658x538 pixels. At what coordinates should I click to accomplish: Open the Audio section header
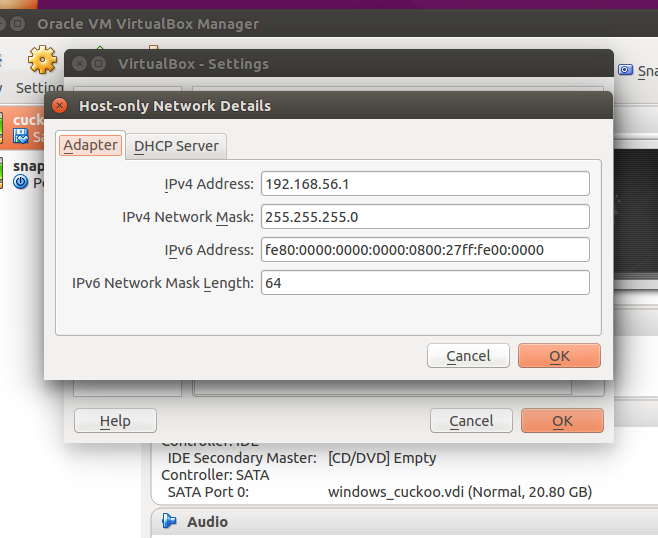[404, 522]
